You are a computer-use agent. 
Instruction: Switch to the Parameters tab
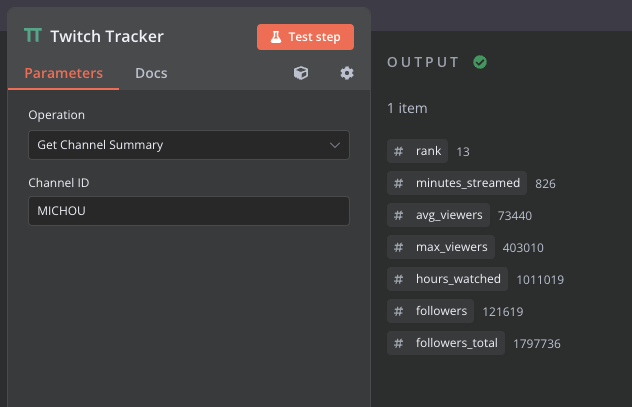click(x=64, y=73)
